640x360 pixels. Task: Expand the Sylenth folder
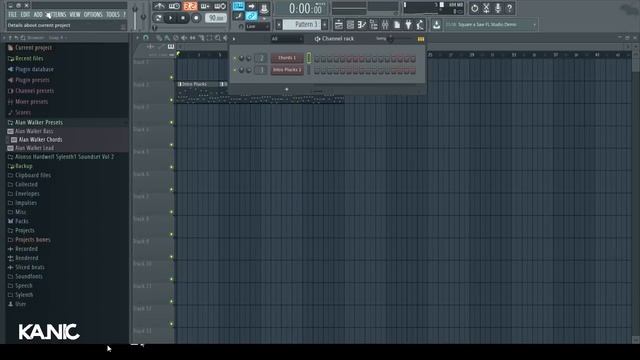click(x=24, y=295)
